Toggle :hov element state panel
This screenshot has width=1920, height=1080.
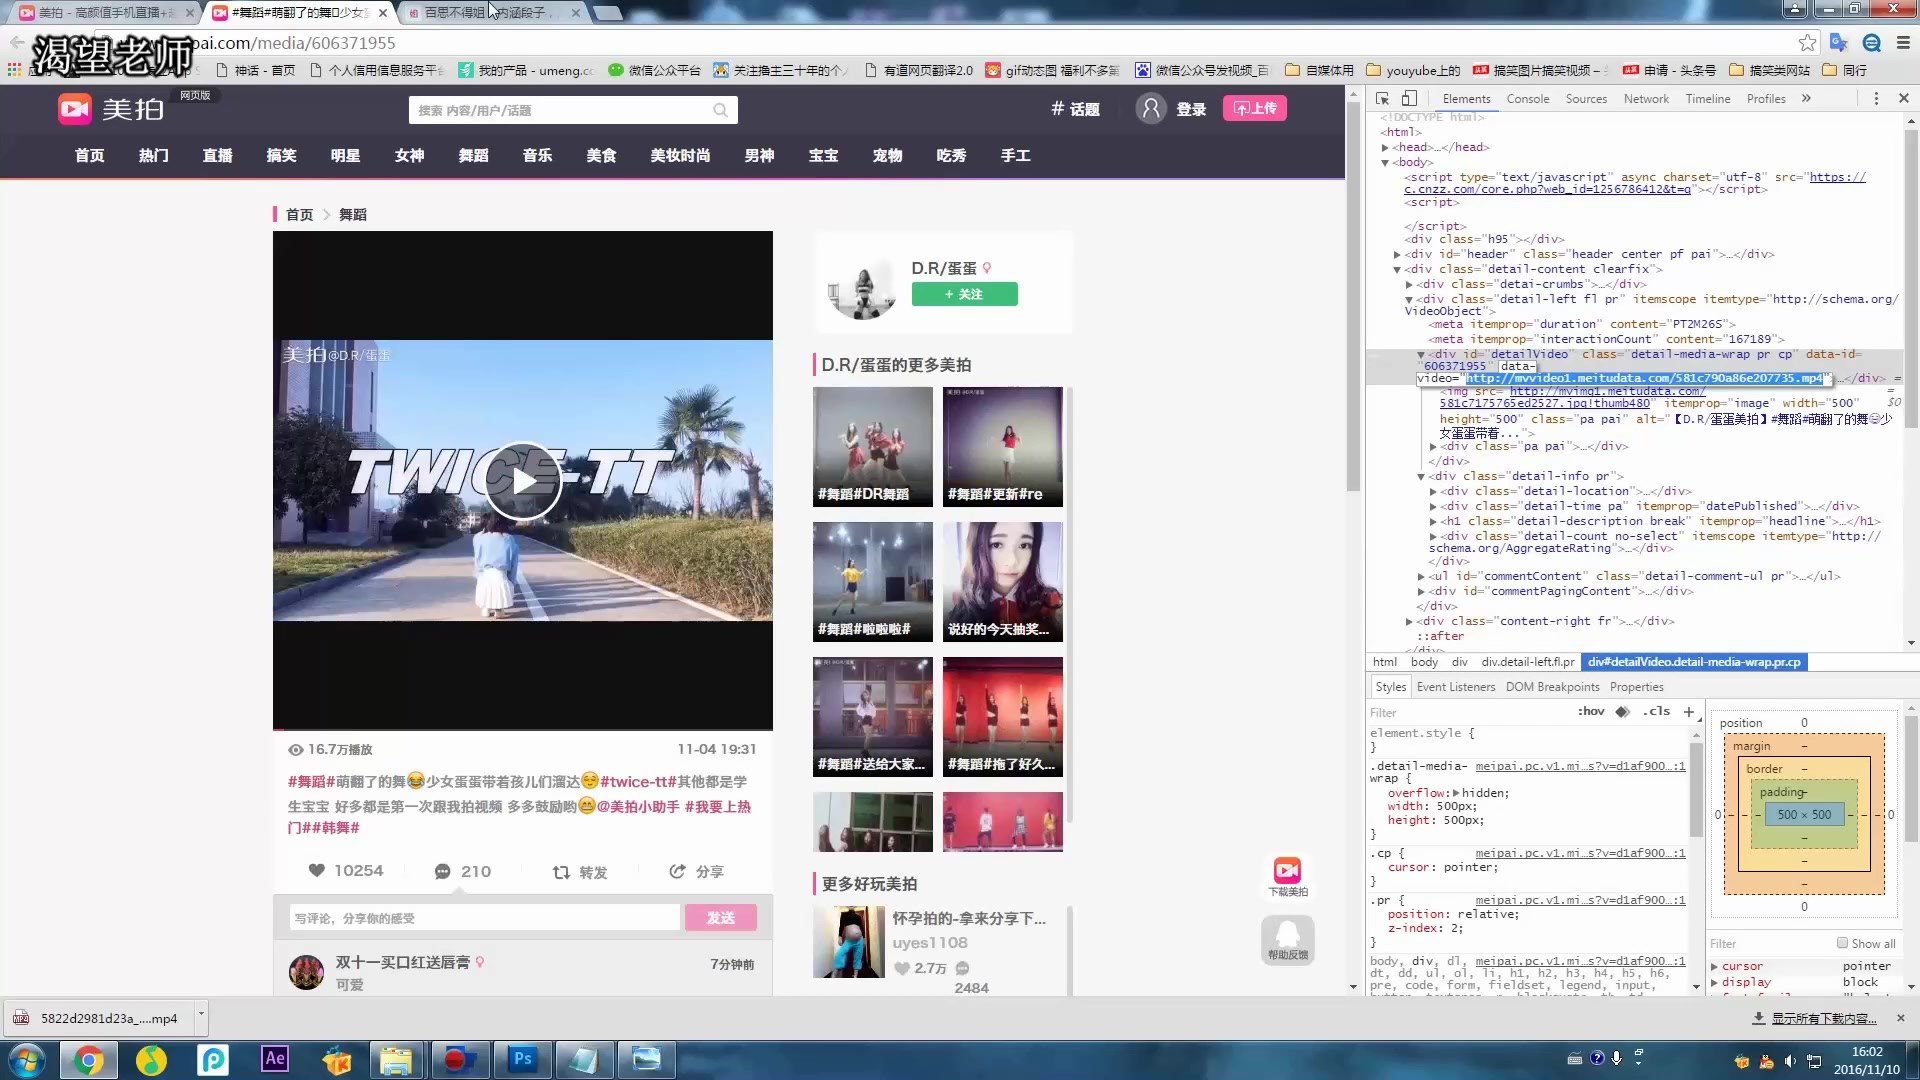coord(1591,712)
